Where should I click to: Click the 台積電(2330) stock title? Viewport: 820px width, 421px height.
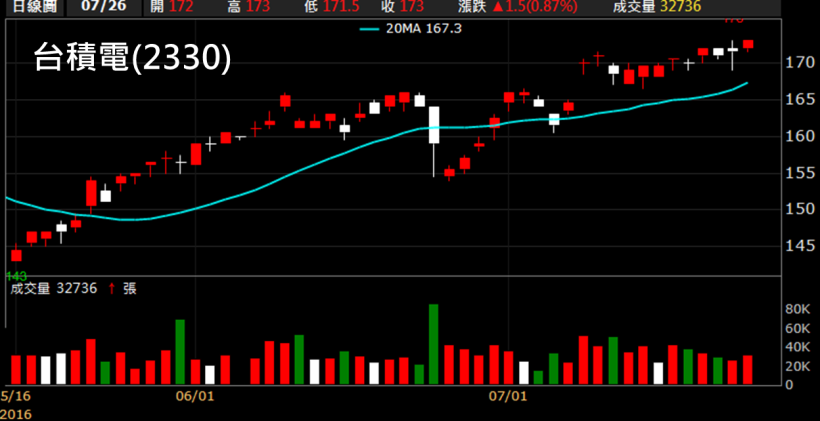tap(132, 58)
